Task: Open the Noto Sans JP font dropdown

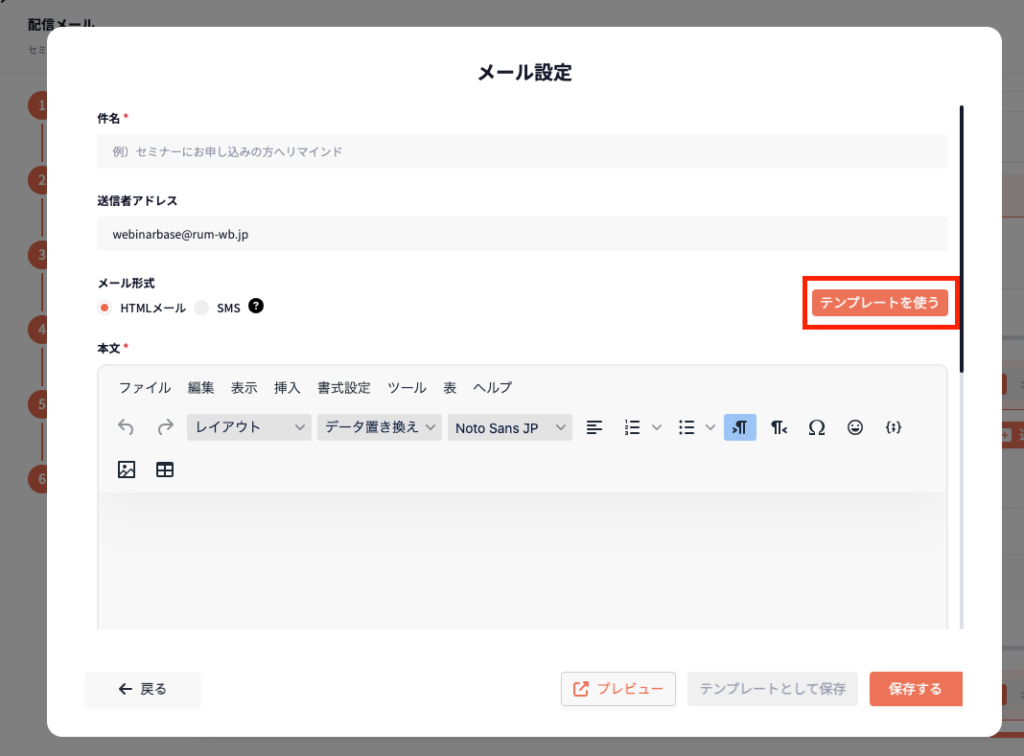Action: pyautogui.click(x=510, y=427)
